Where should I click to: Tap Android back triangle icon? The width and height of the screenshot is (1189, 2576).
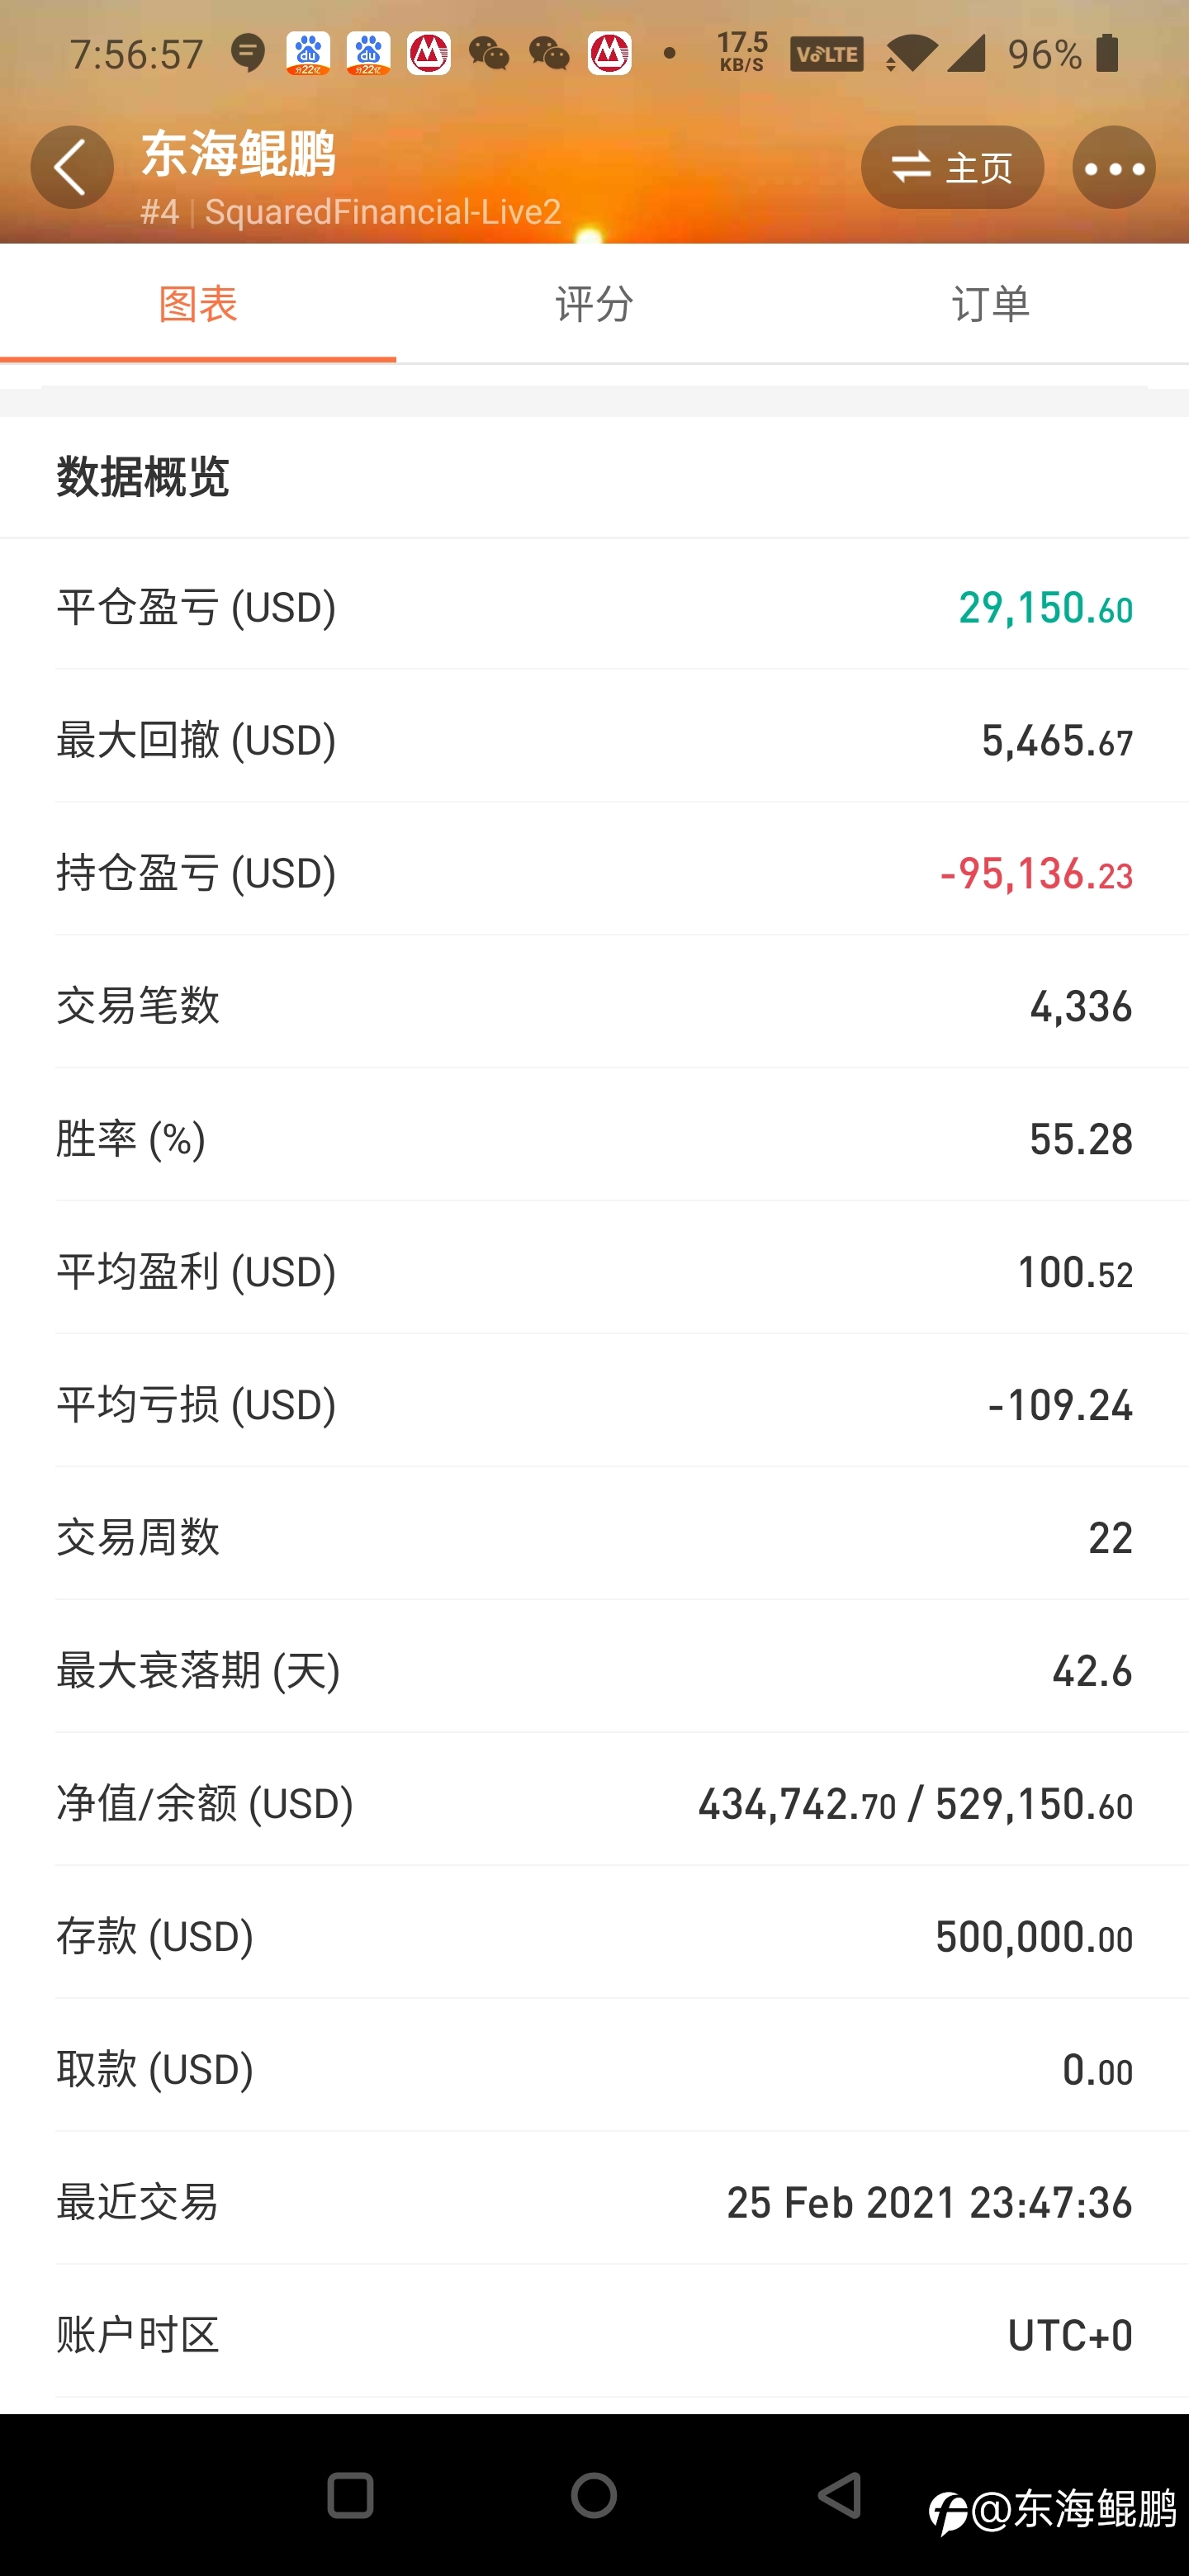[840, 2496]
